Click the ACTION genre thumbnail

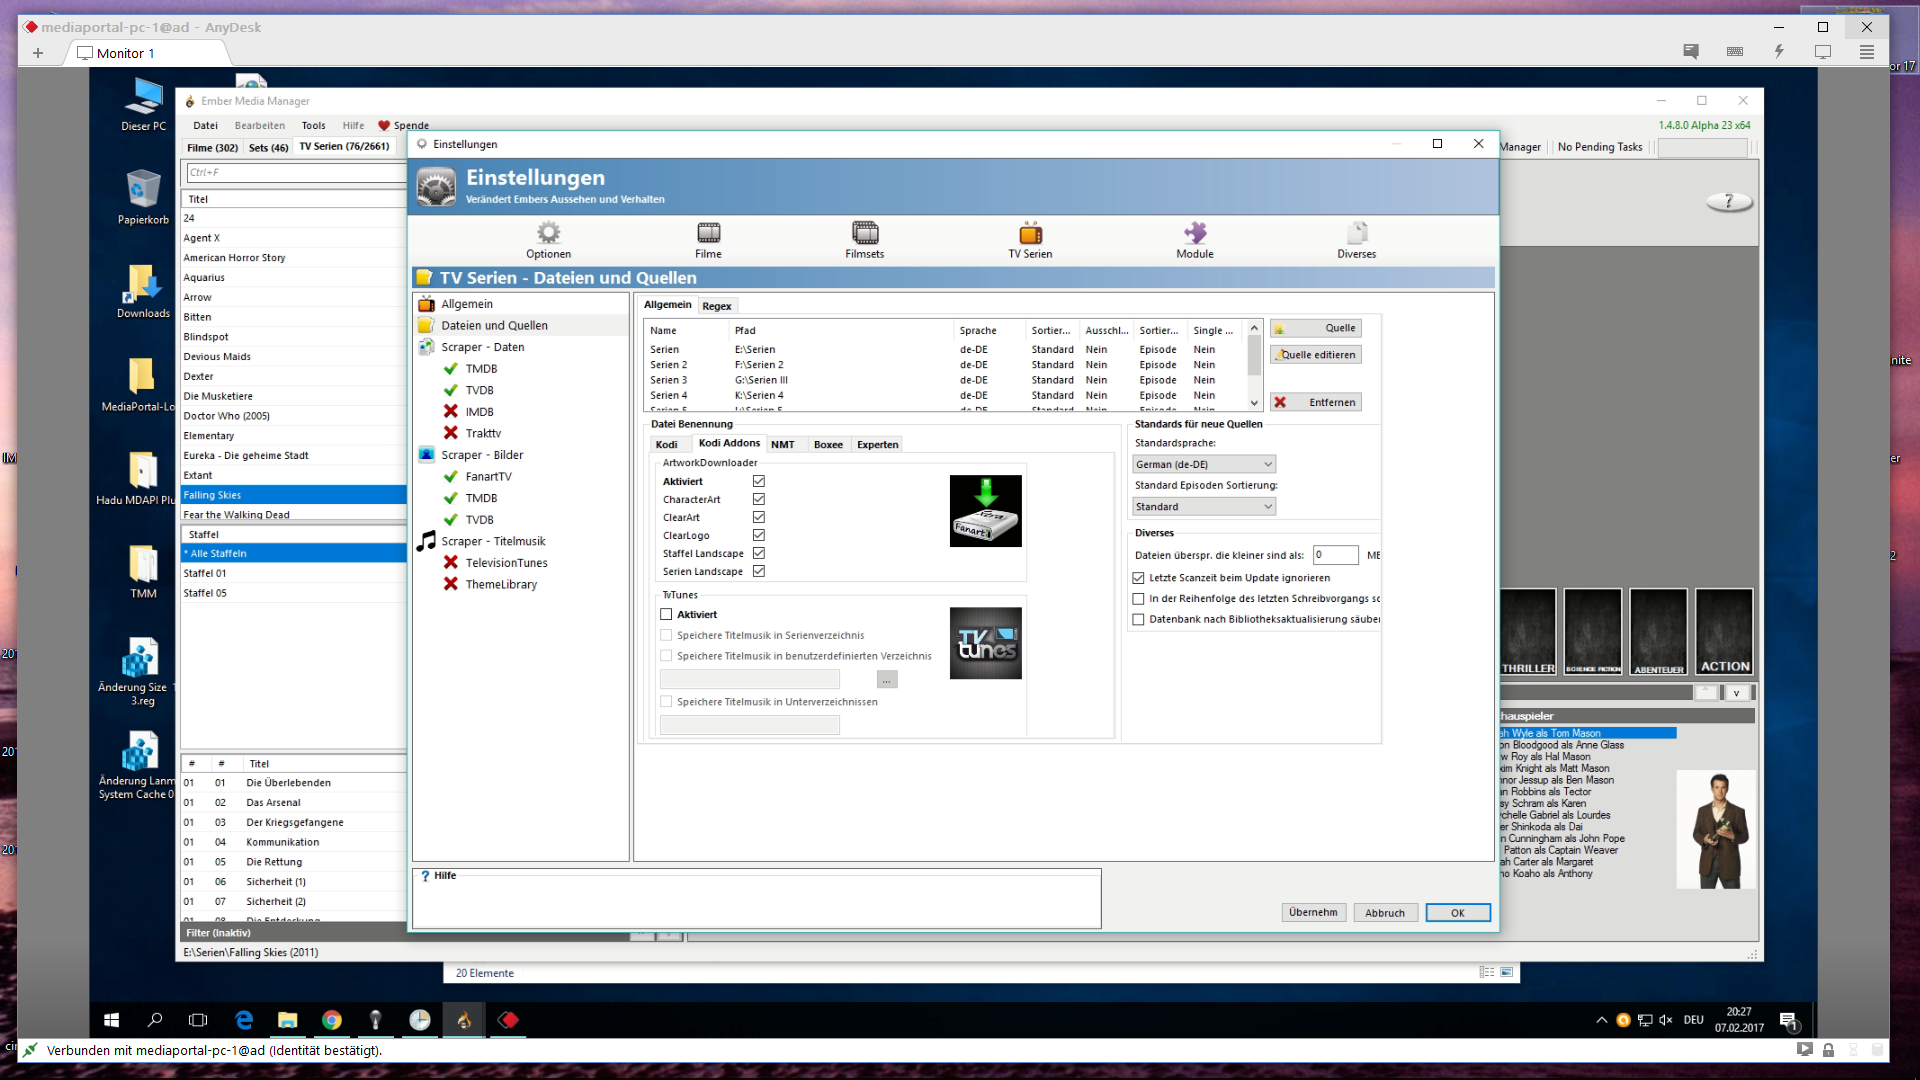click(1725, 633)
